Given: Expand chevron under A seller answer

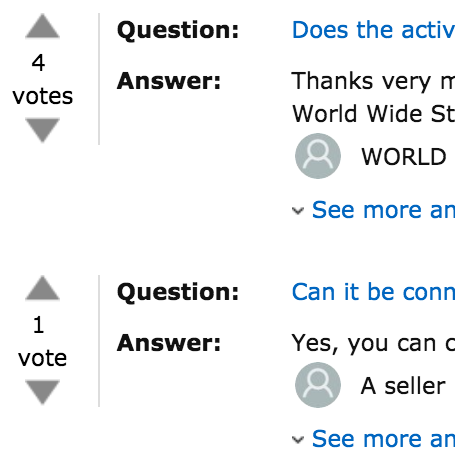Looking at the screenshot, I should [298, 440].
